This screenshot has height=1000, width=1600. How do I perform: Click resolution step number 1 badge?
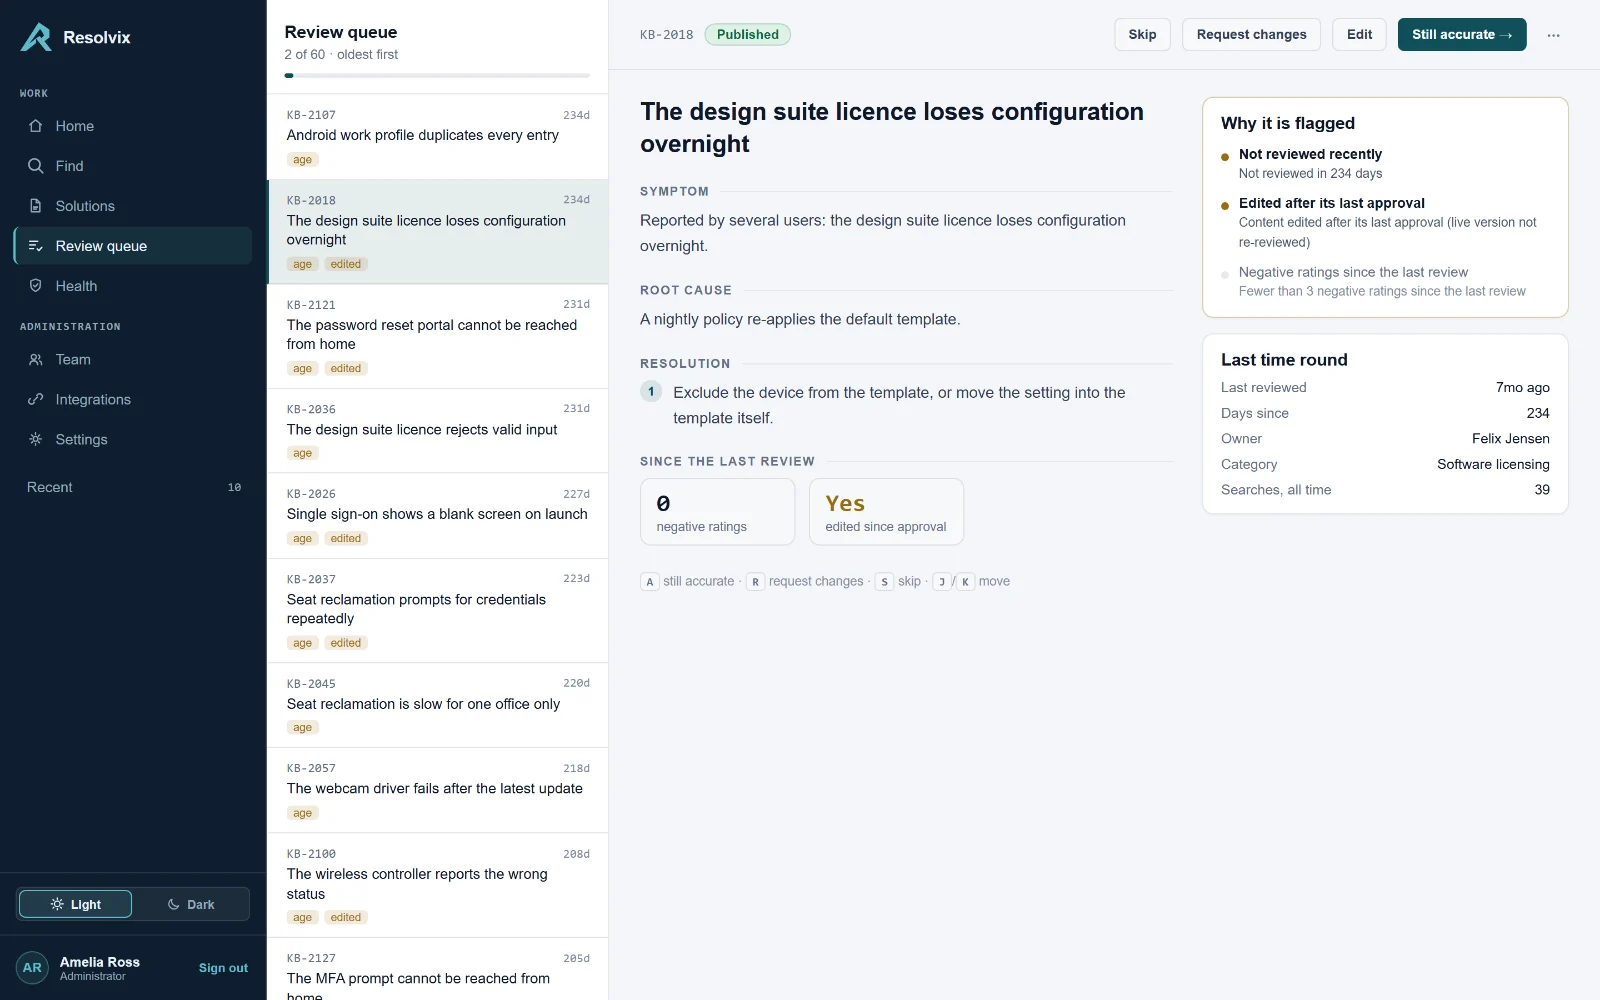point(651,391)
